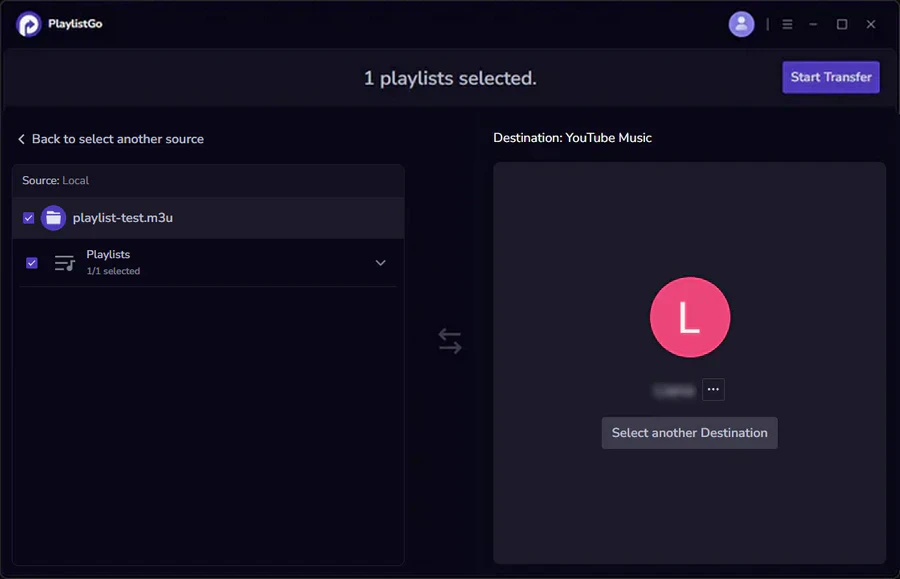Open the hamburger menu in title bar

click(x=787, y=24)
